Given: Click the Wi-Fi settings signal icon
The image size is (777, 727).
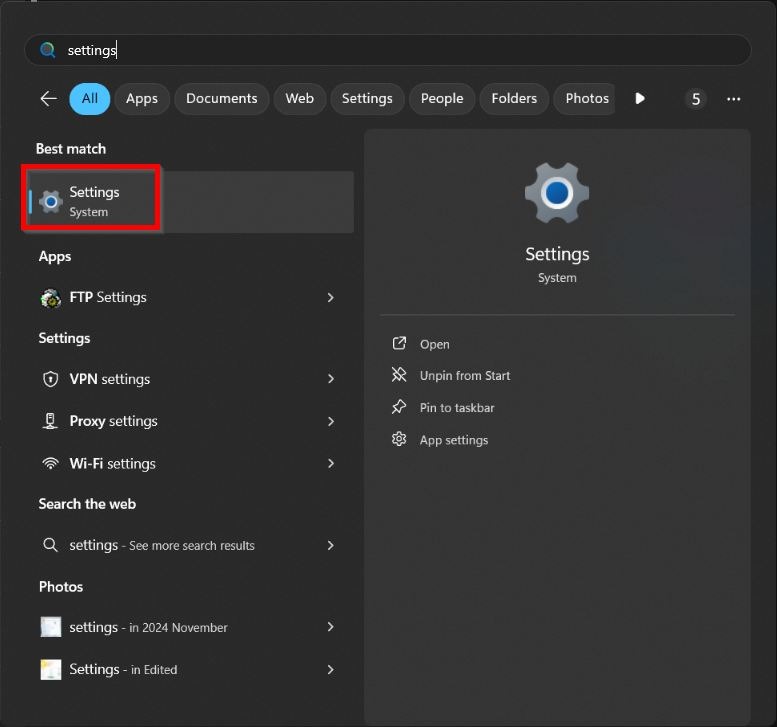Looking at the screenshot, I should coord(50,463).
